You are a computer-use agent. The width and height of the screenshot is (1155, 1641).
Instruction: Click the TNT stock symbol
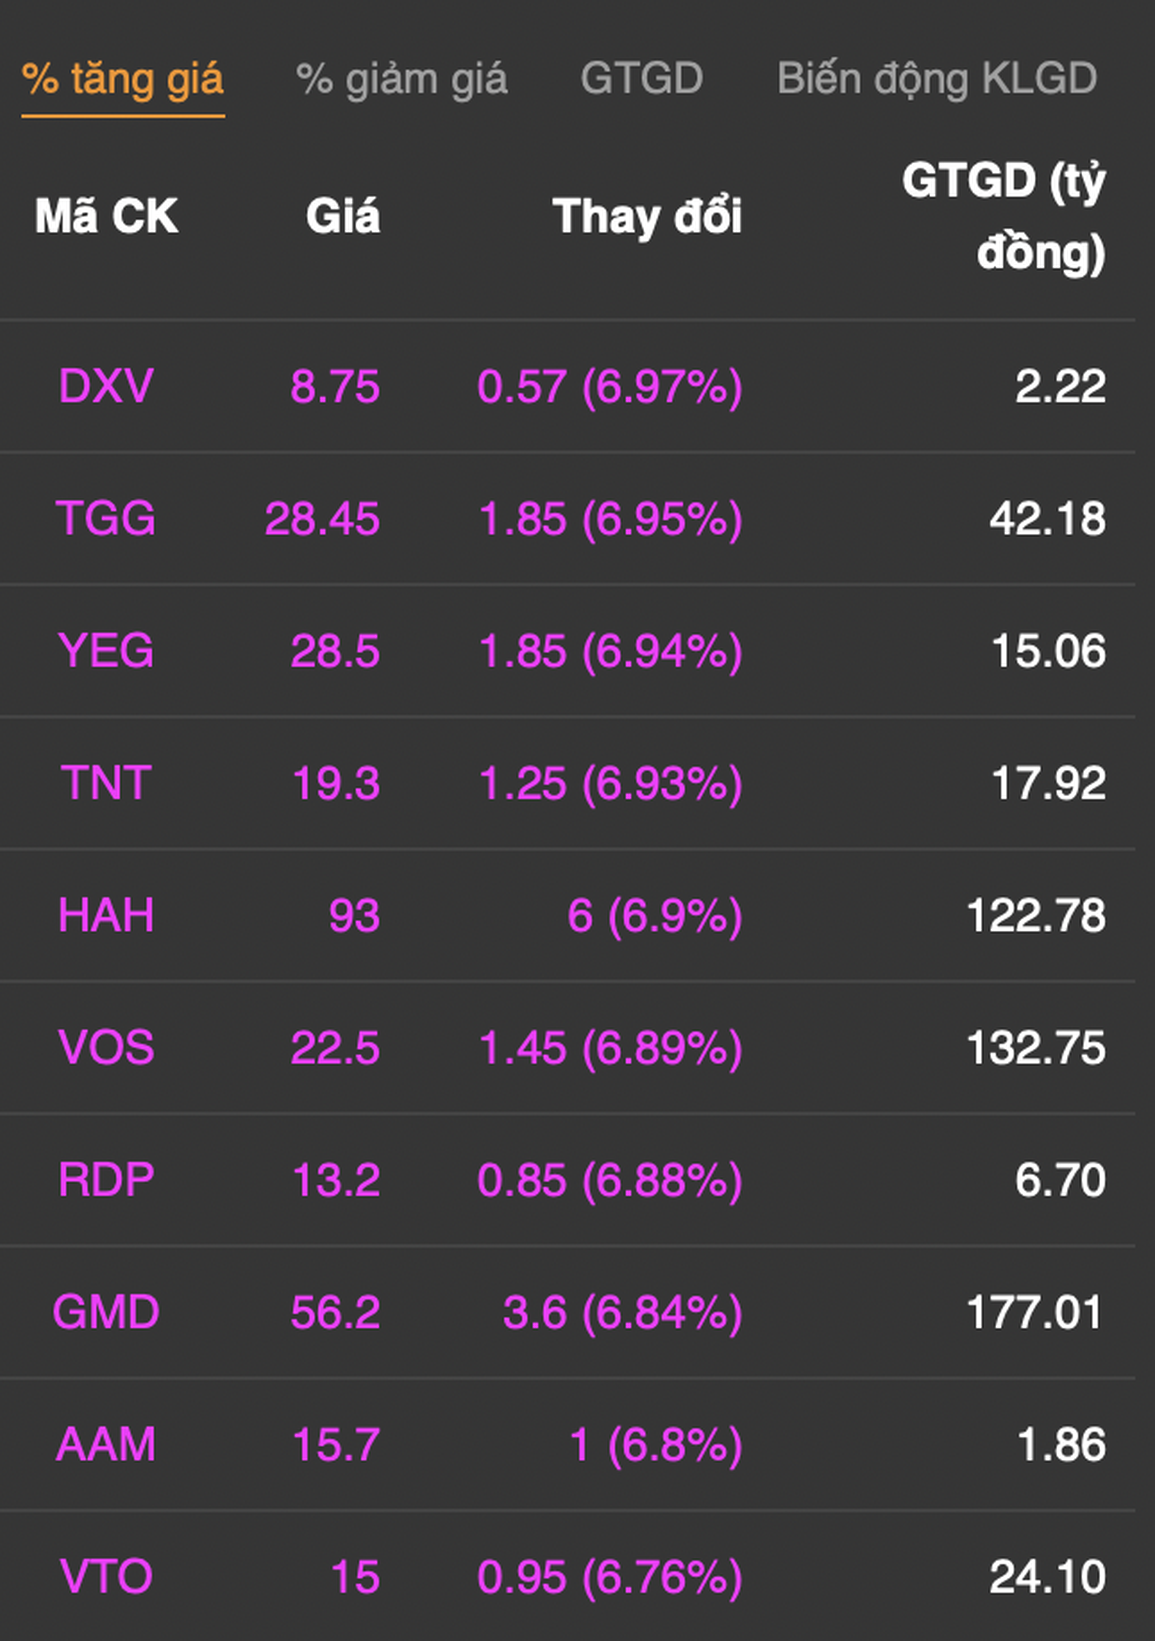pyautogui.click(x=106, y=783)
